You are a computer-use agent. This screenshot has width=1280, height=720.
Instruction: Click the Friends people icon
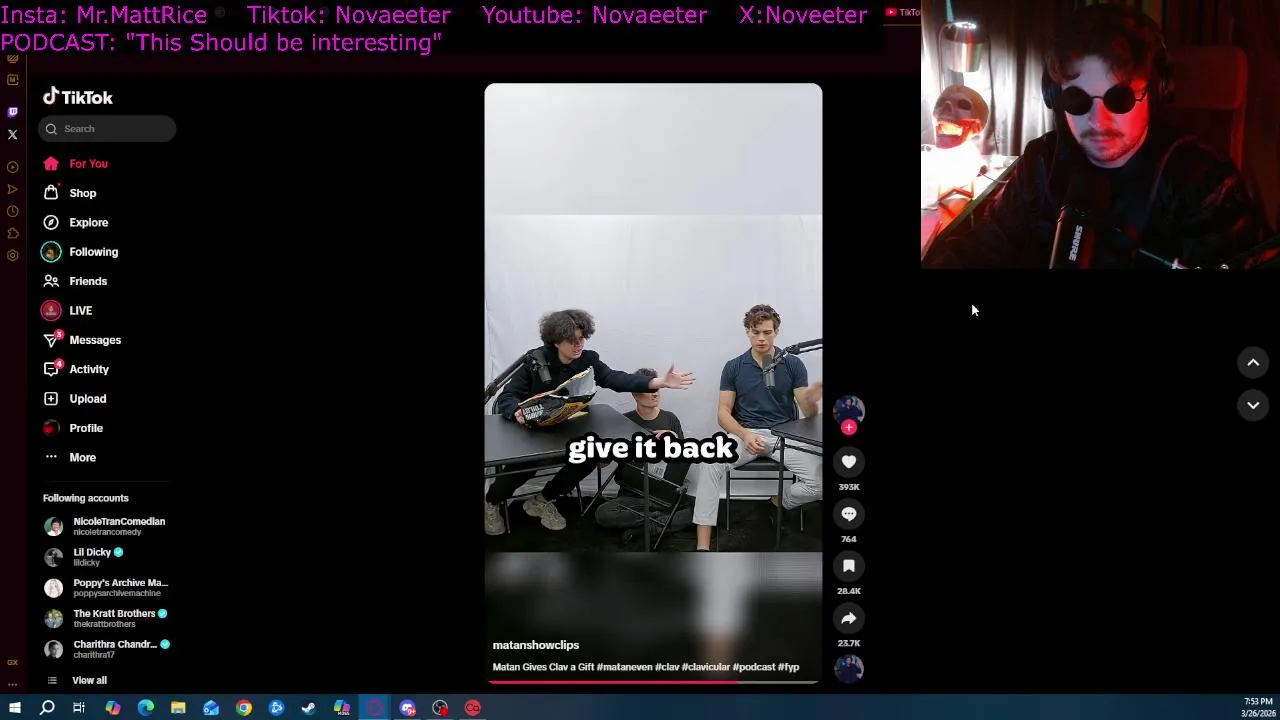[x=51, y=281]
